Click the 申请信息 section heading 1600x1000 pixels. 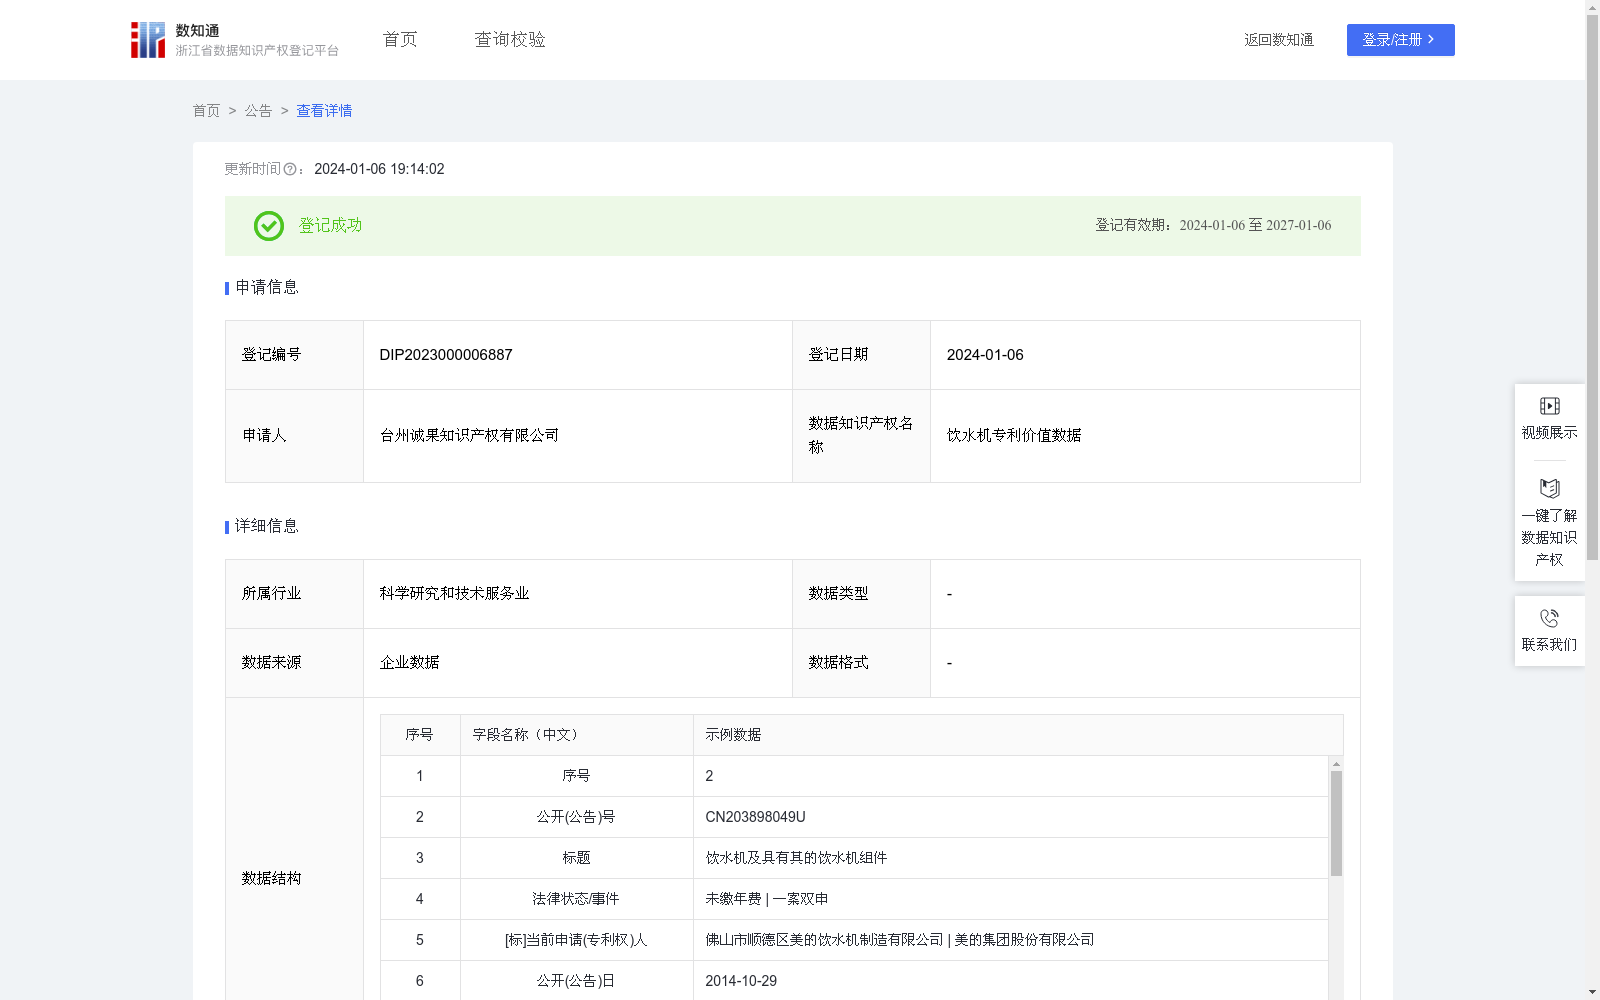pos(267,288)
